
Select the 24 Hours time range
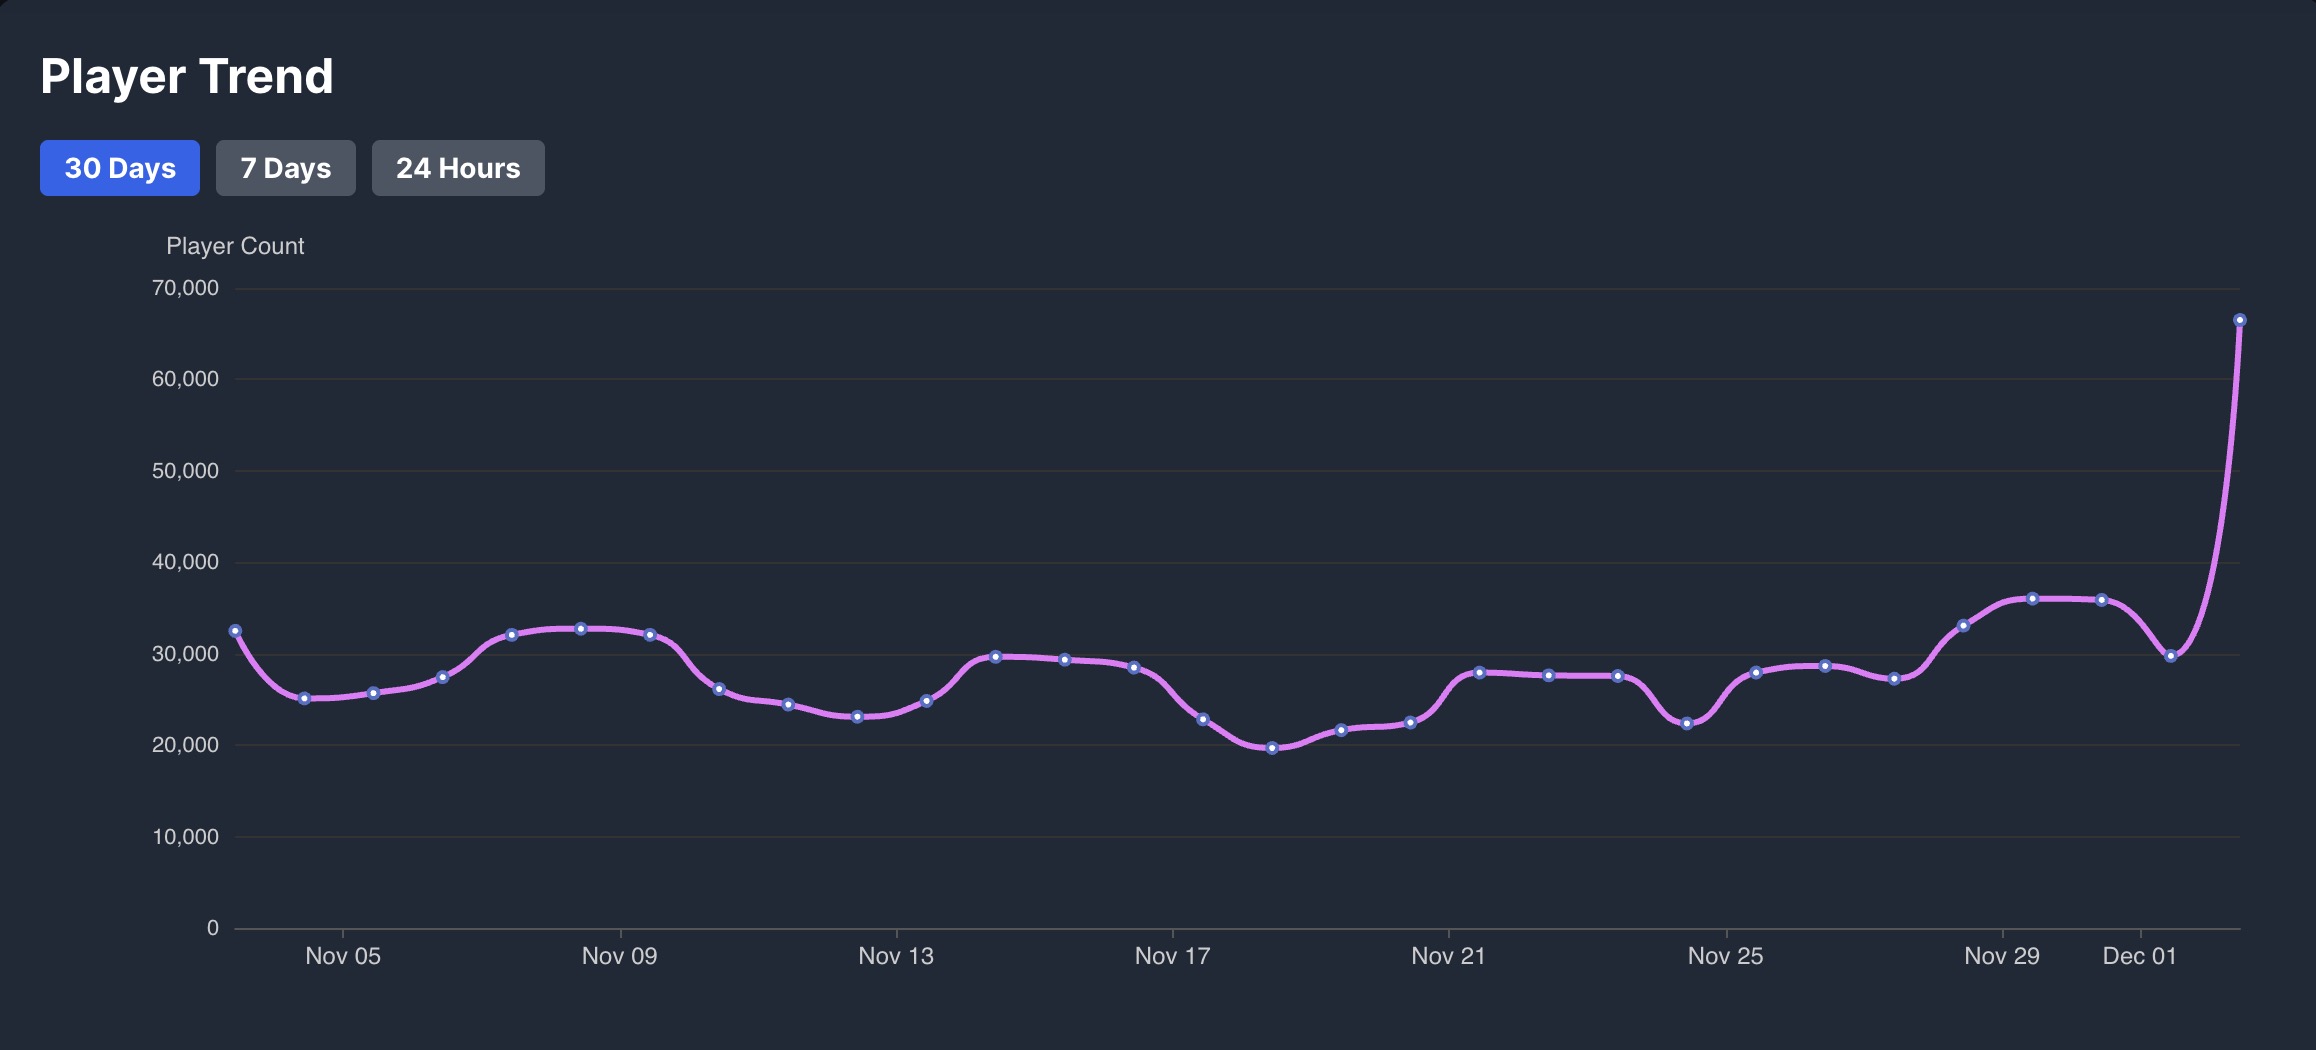tap(458, 168)
